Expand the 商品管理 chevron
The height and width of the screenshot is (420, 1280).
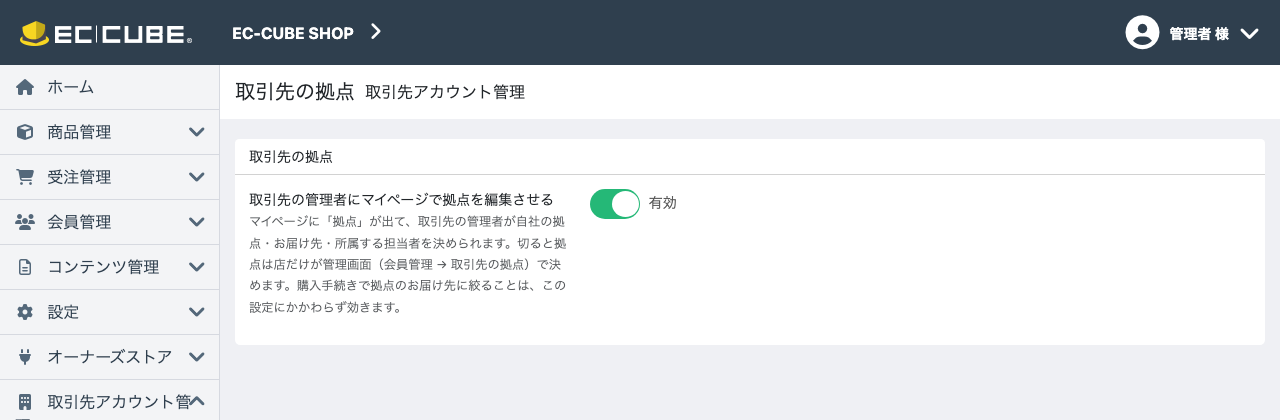click(x=197, y=132)
